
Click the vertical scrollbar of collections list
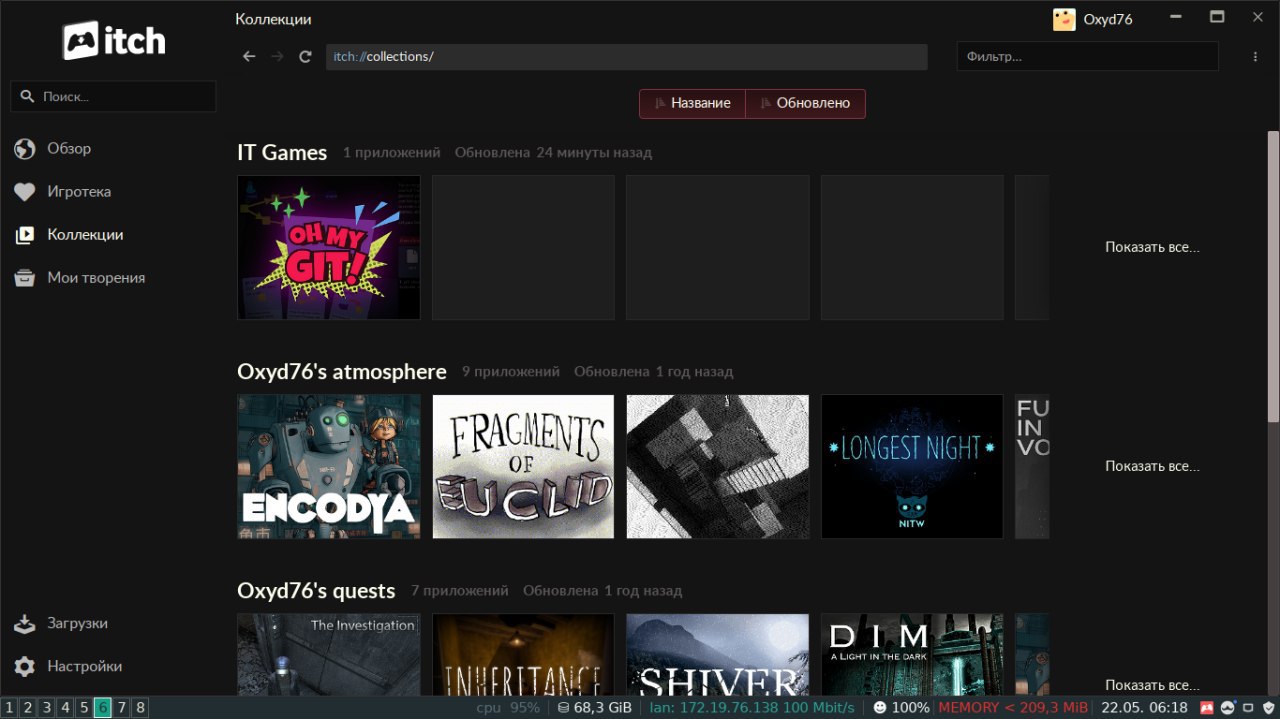[1273, 275]
